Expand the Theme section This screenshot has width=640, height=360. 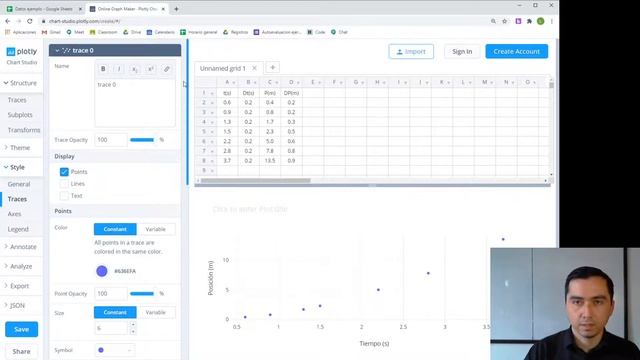(18, 147)
